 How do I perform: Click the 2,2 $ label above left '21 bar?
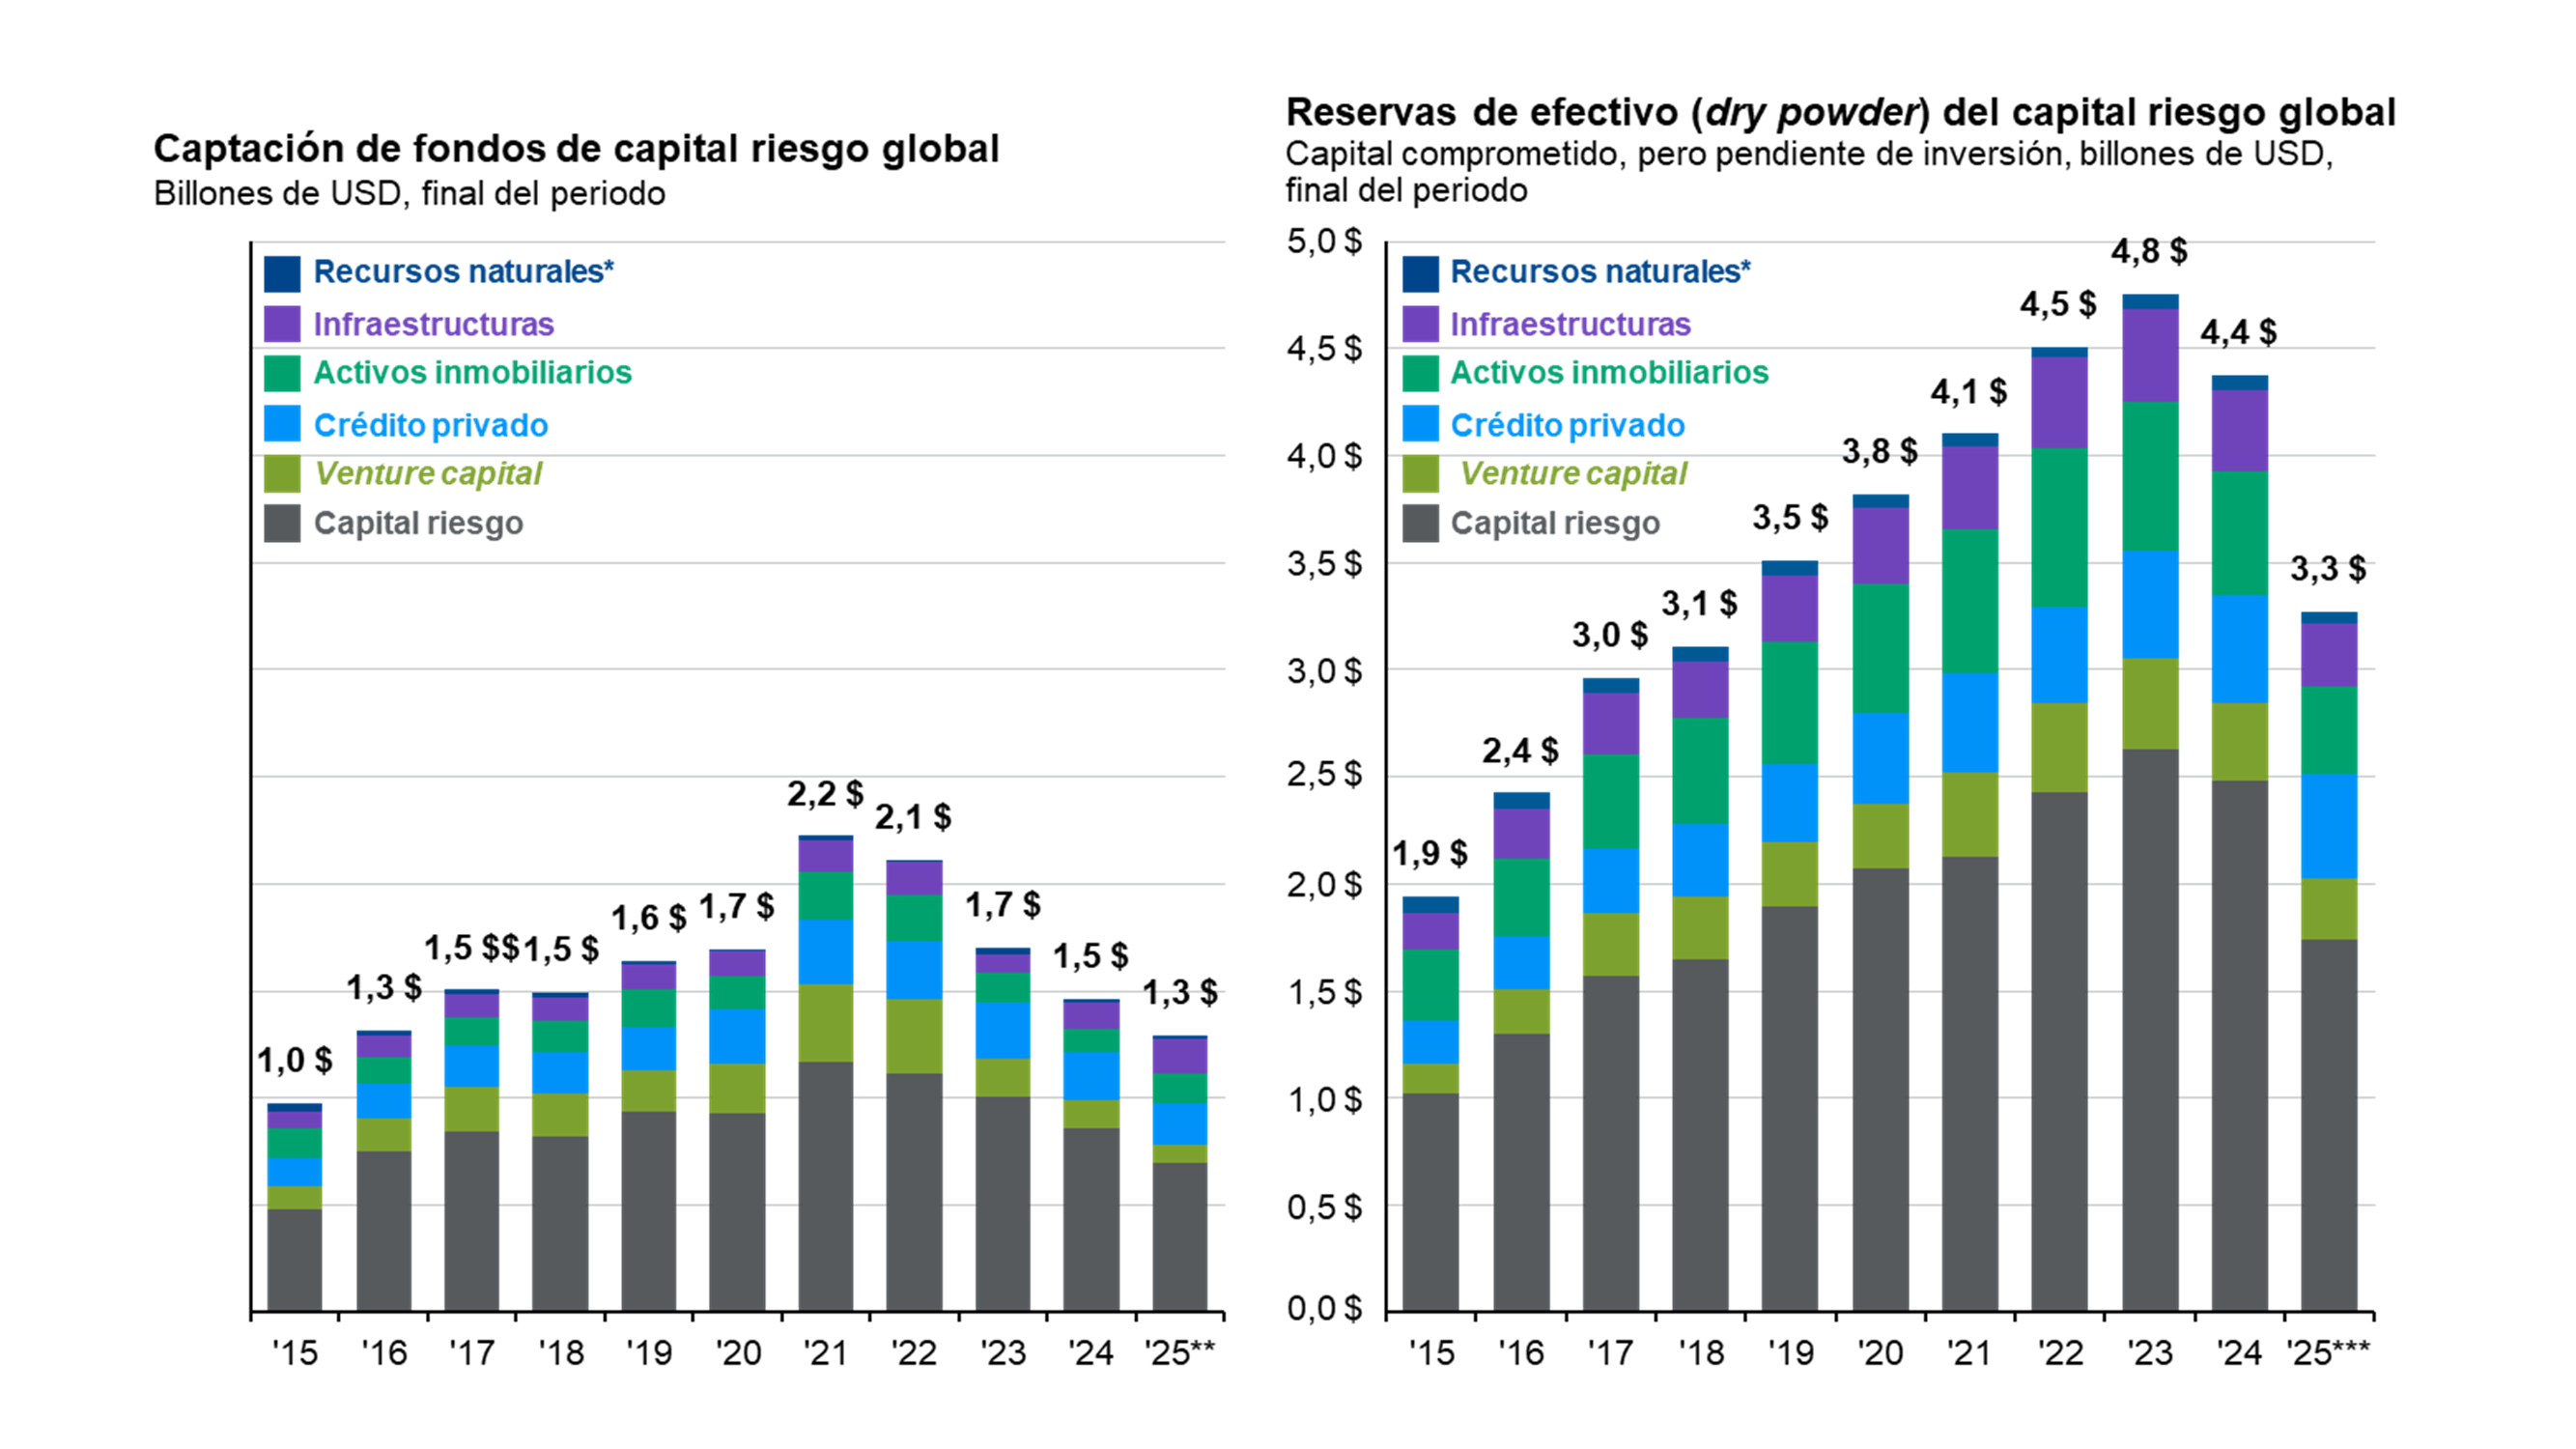point(824,794)
